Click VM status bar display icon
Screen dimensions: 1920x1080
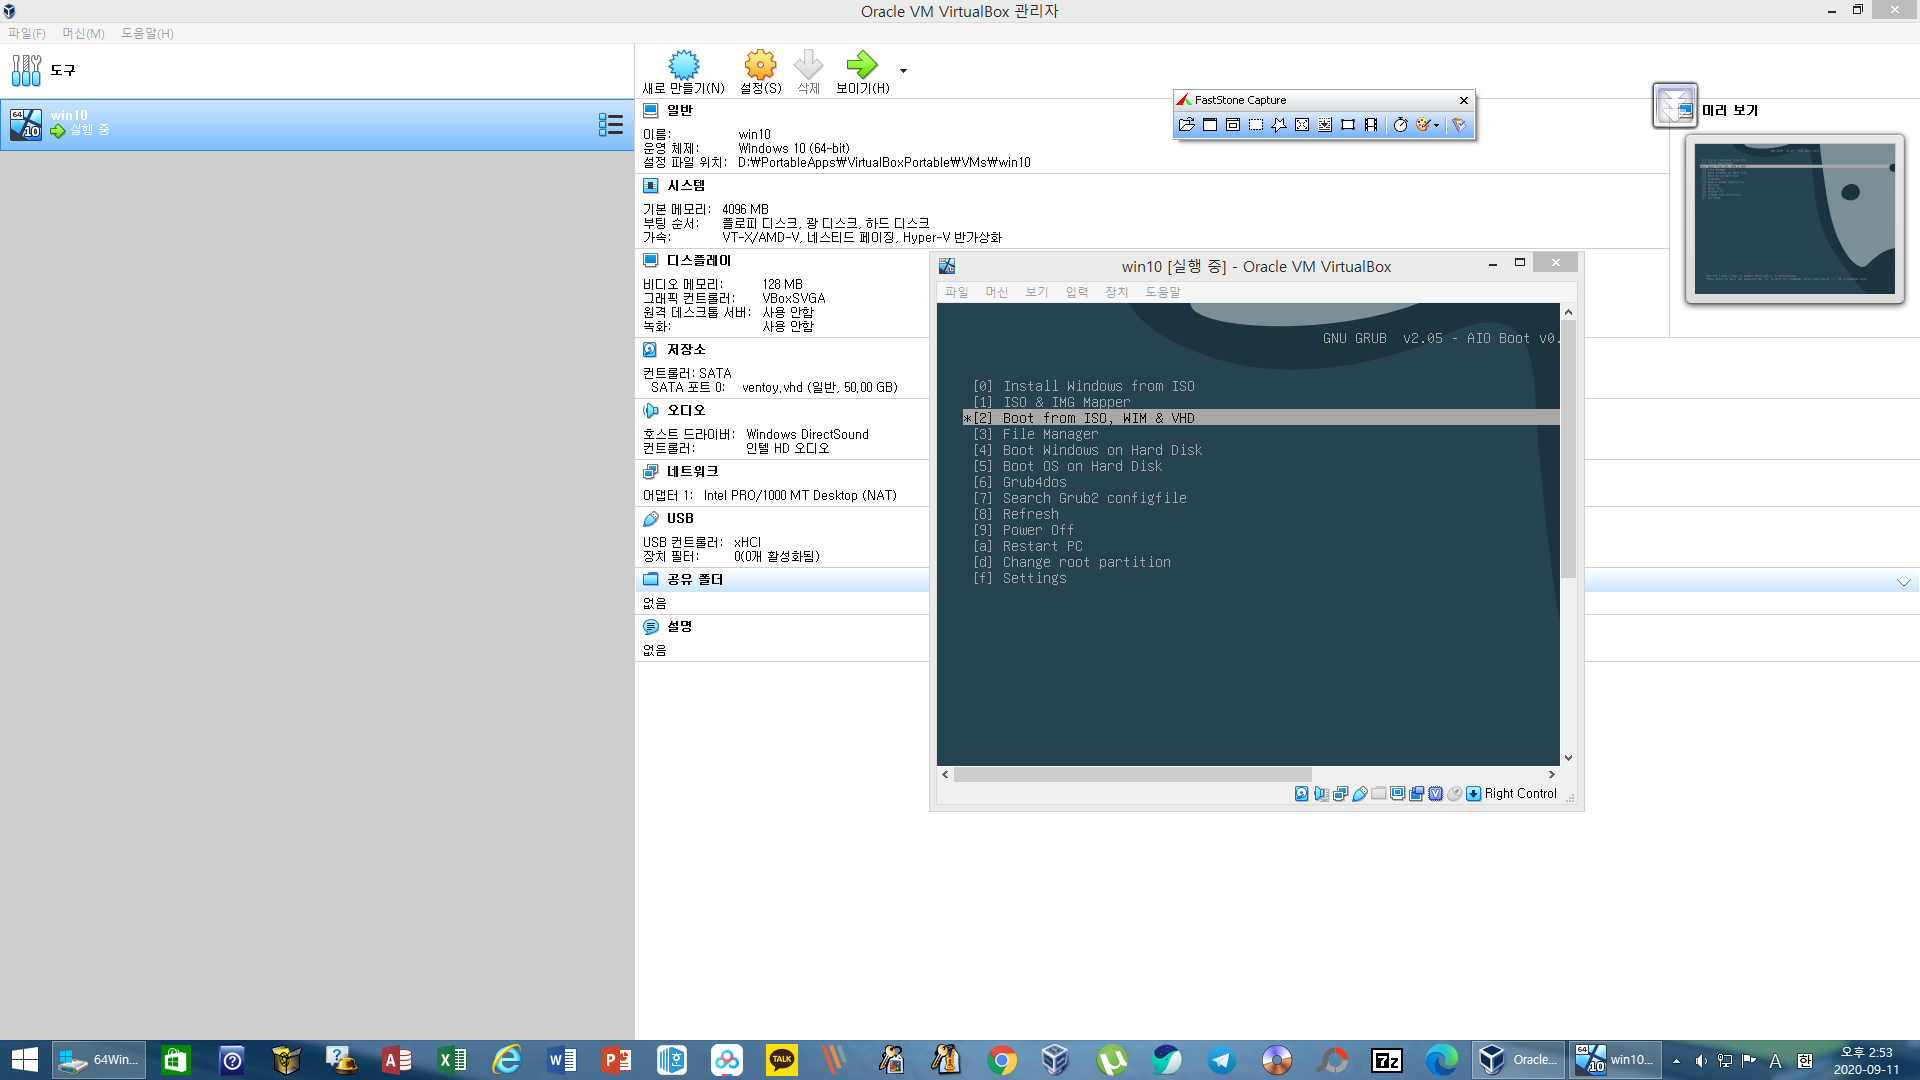pos(1397,793)
